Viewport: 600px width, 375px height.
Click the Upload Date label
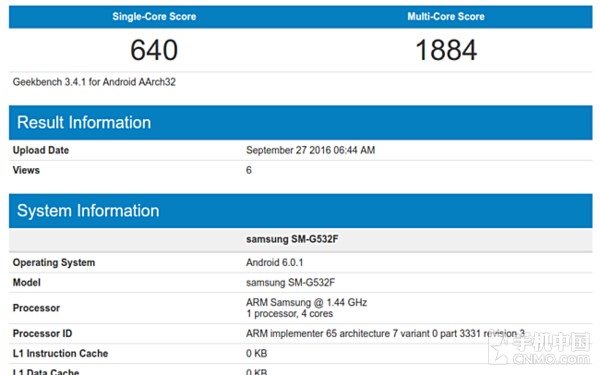point(41,150)
